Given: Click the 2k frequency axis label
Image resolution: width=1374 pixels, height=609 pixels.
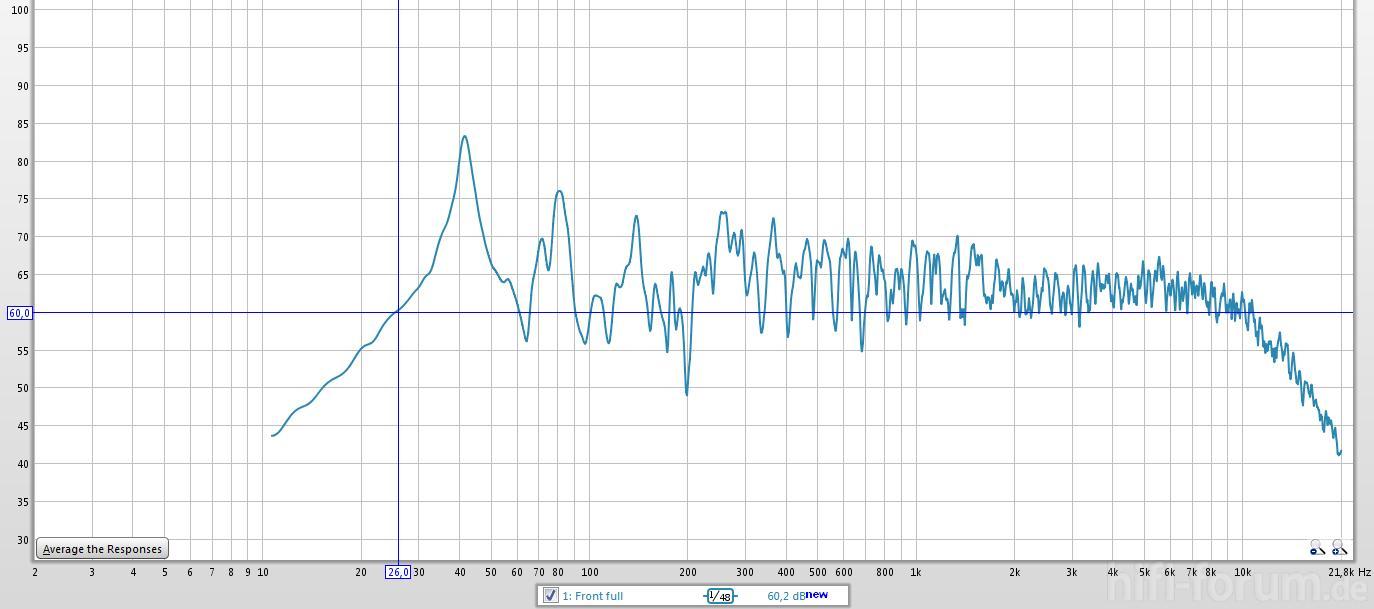Looking at the screenshot, I should (1014, 572).
